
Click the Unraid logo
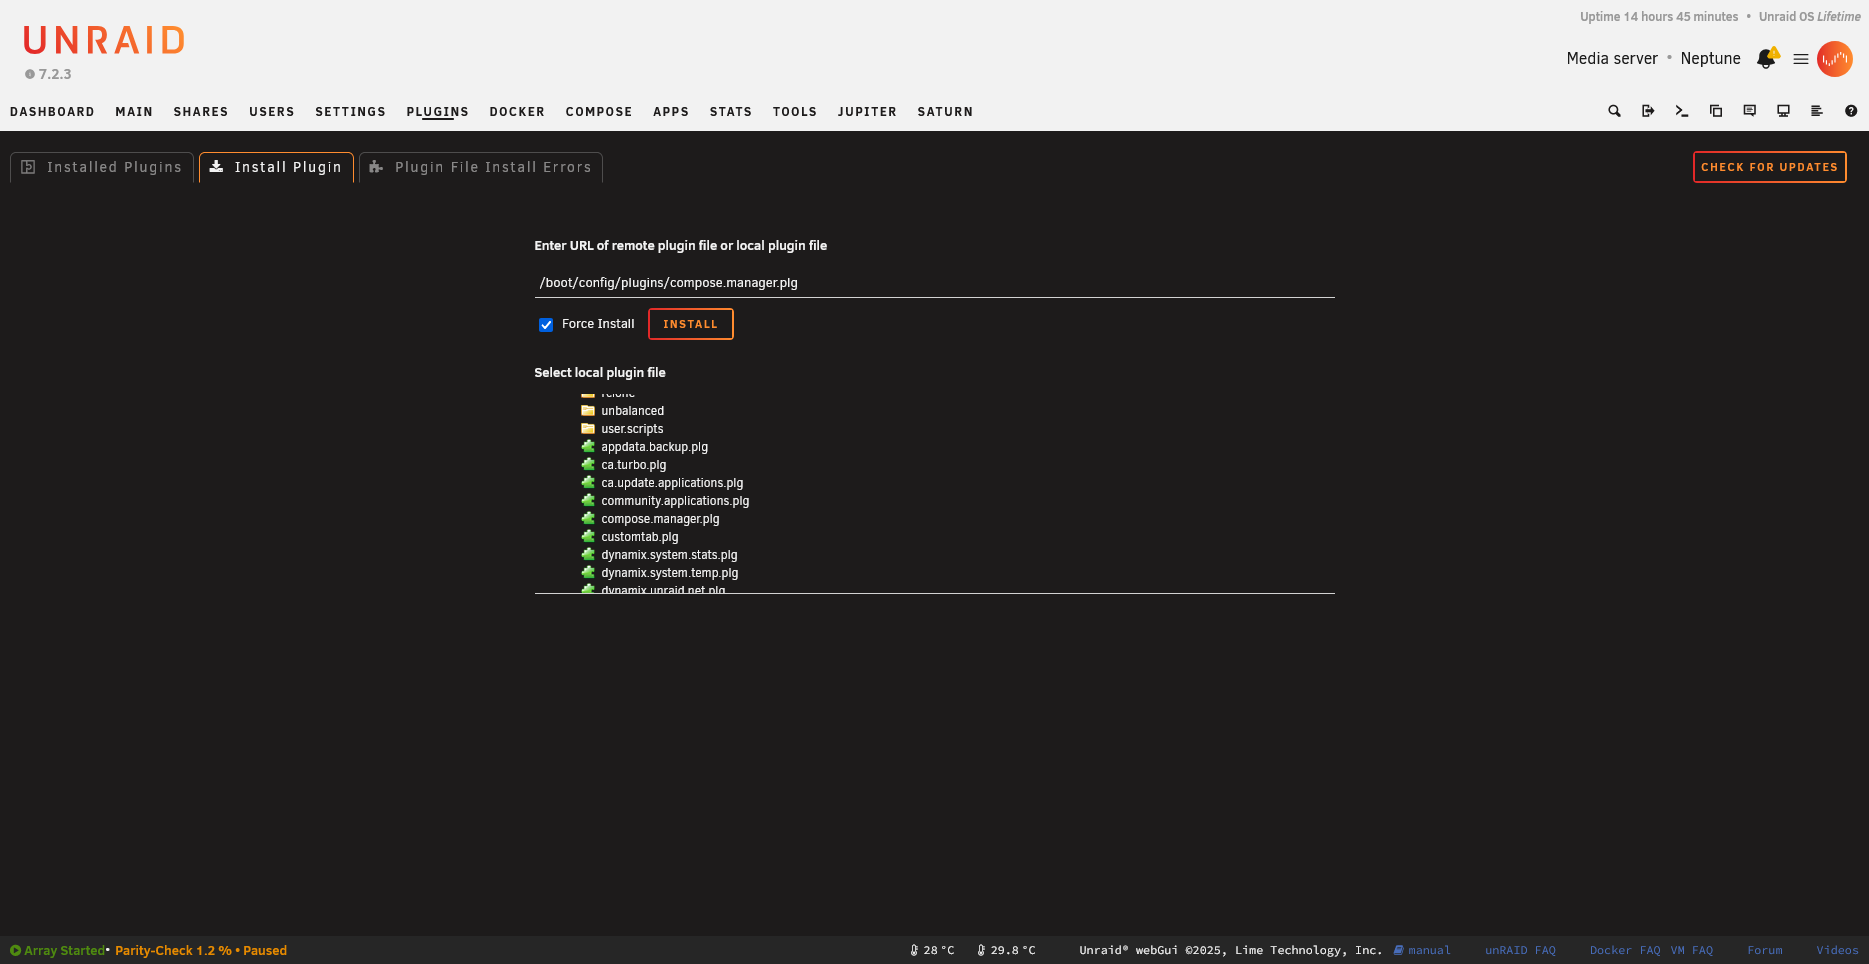(103, 40)
